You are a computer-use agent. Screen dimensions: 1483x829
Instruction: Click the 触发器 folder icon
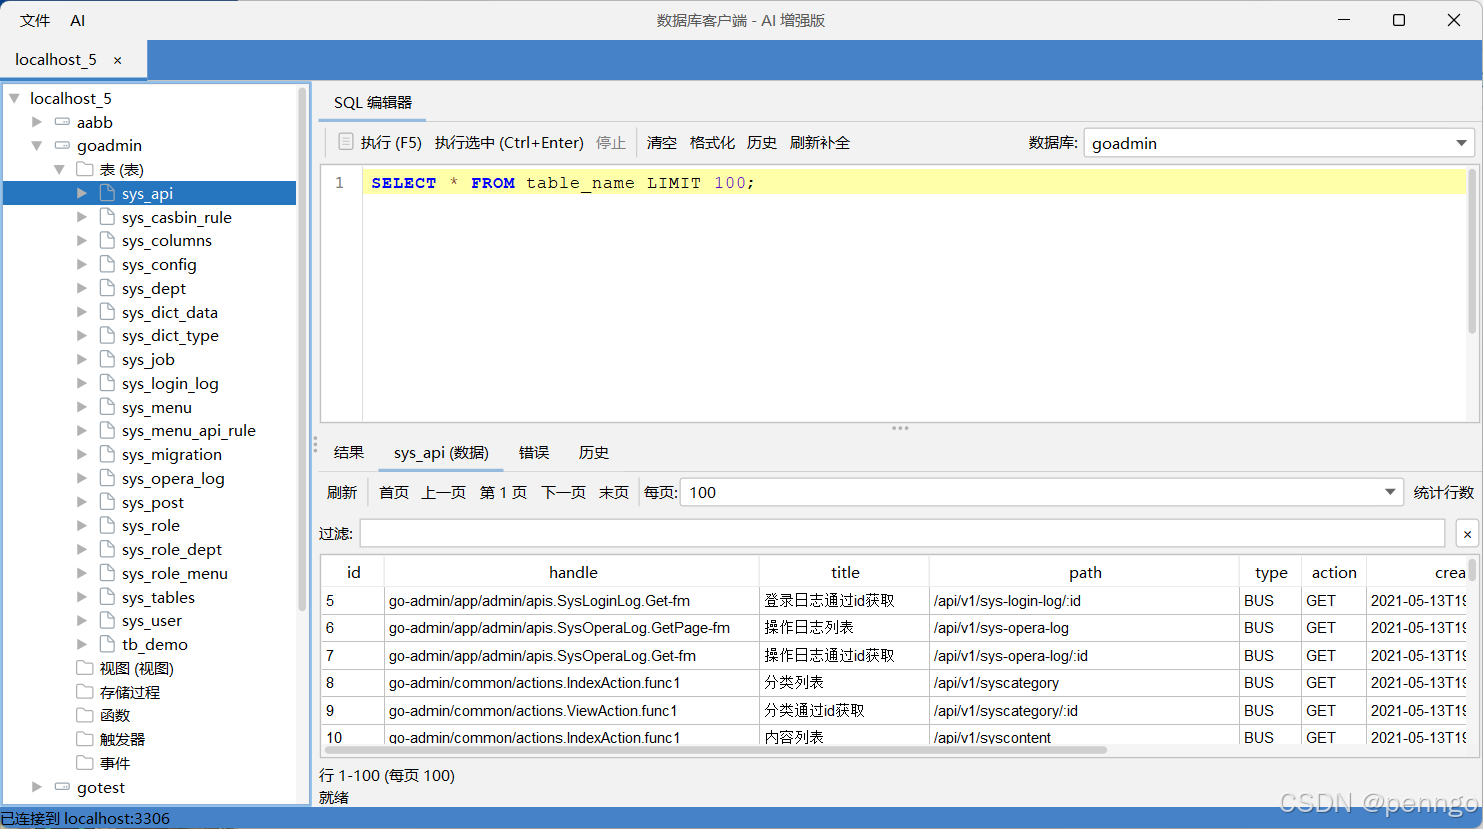pos(85,739)
